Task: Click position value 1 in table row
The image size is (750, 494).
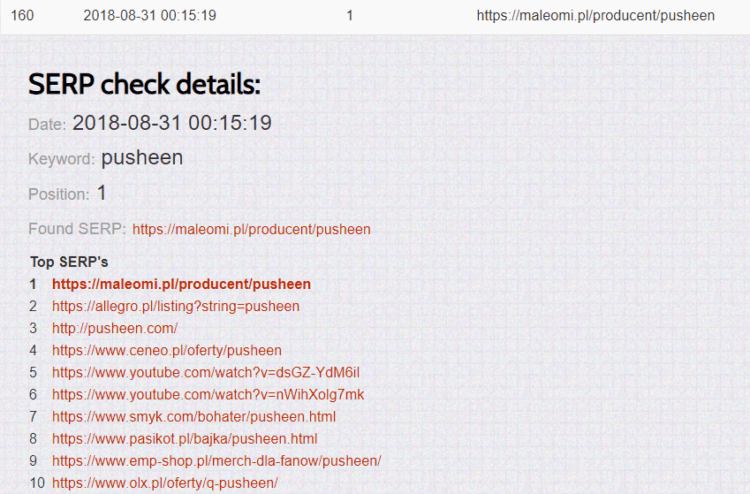Action: click(x=350, y=16)
